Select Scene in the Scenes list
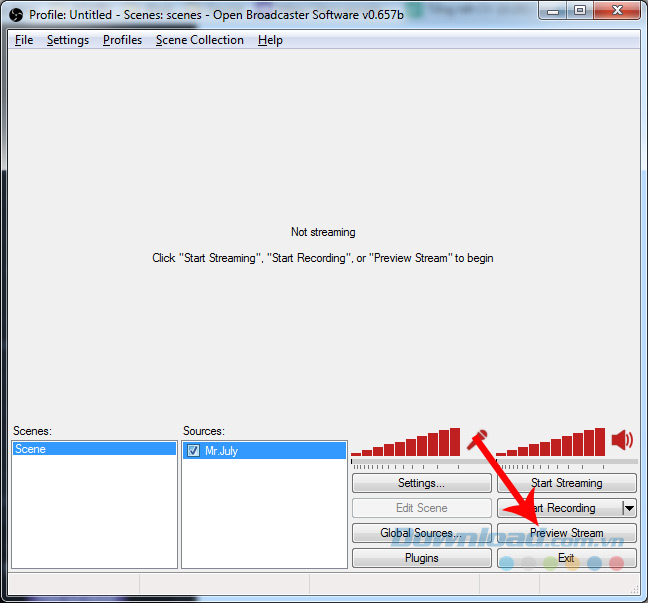The image size is (648, 603). point(94,449)
